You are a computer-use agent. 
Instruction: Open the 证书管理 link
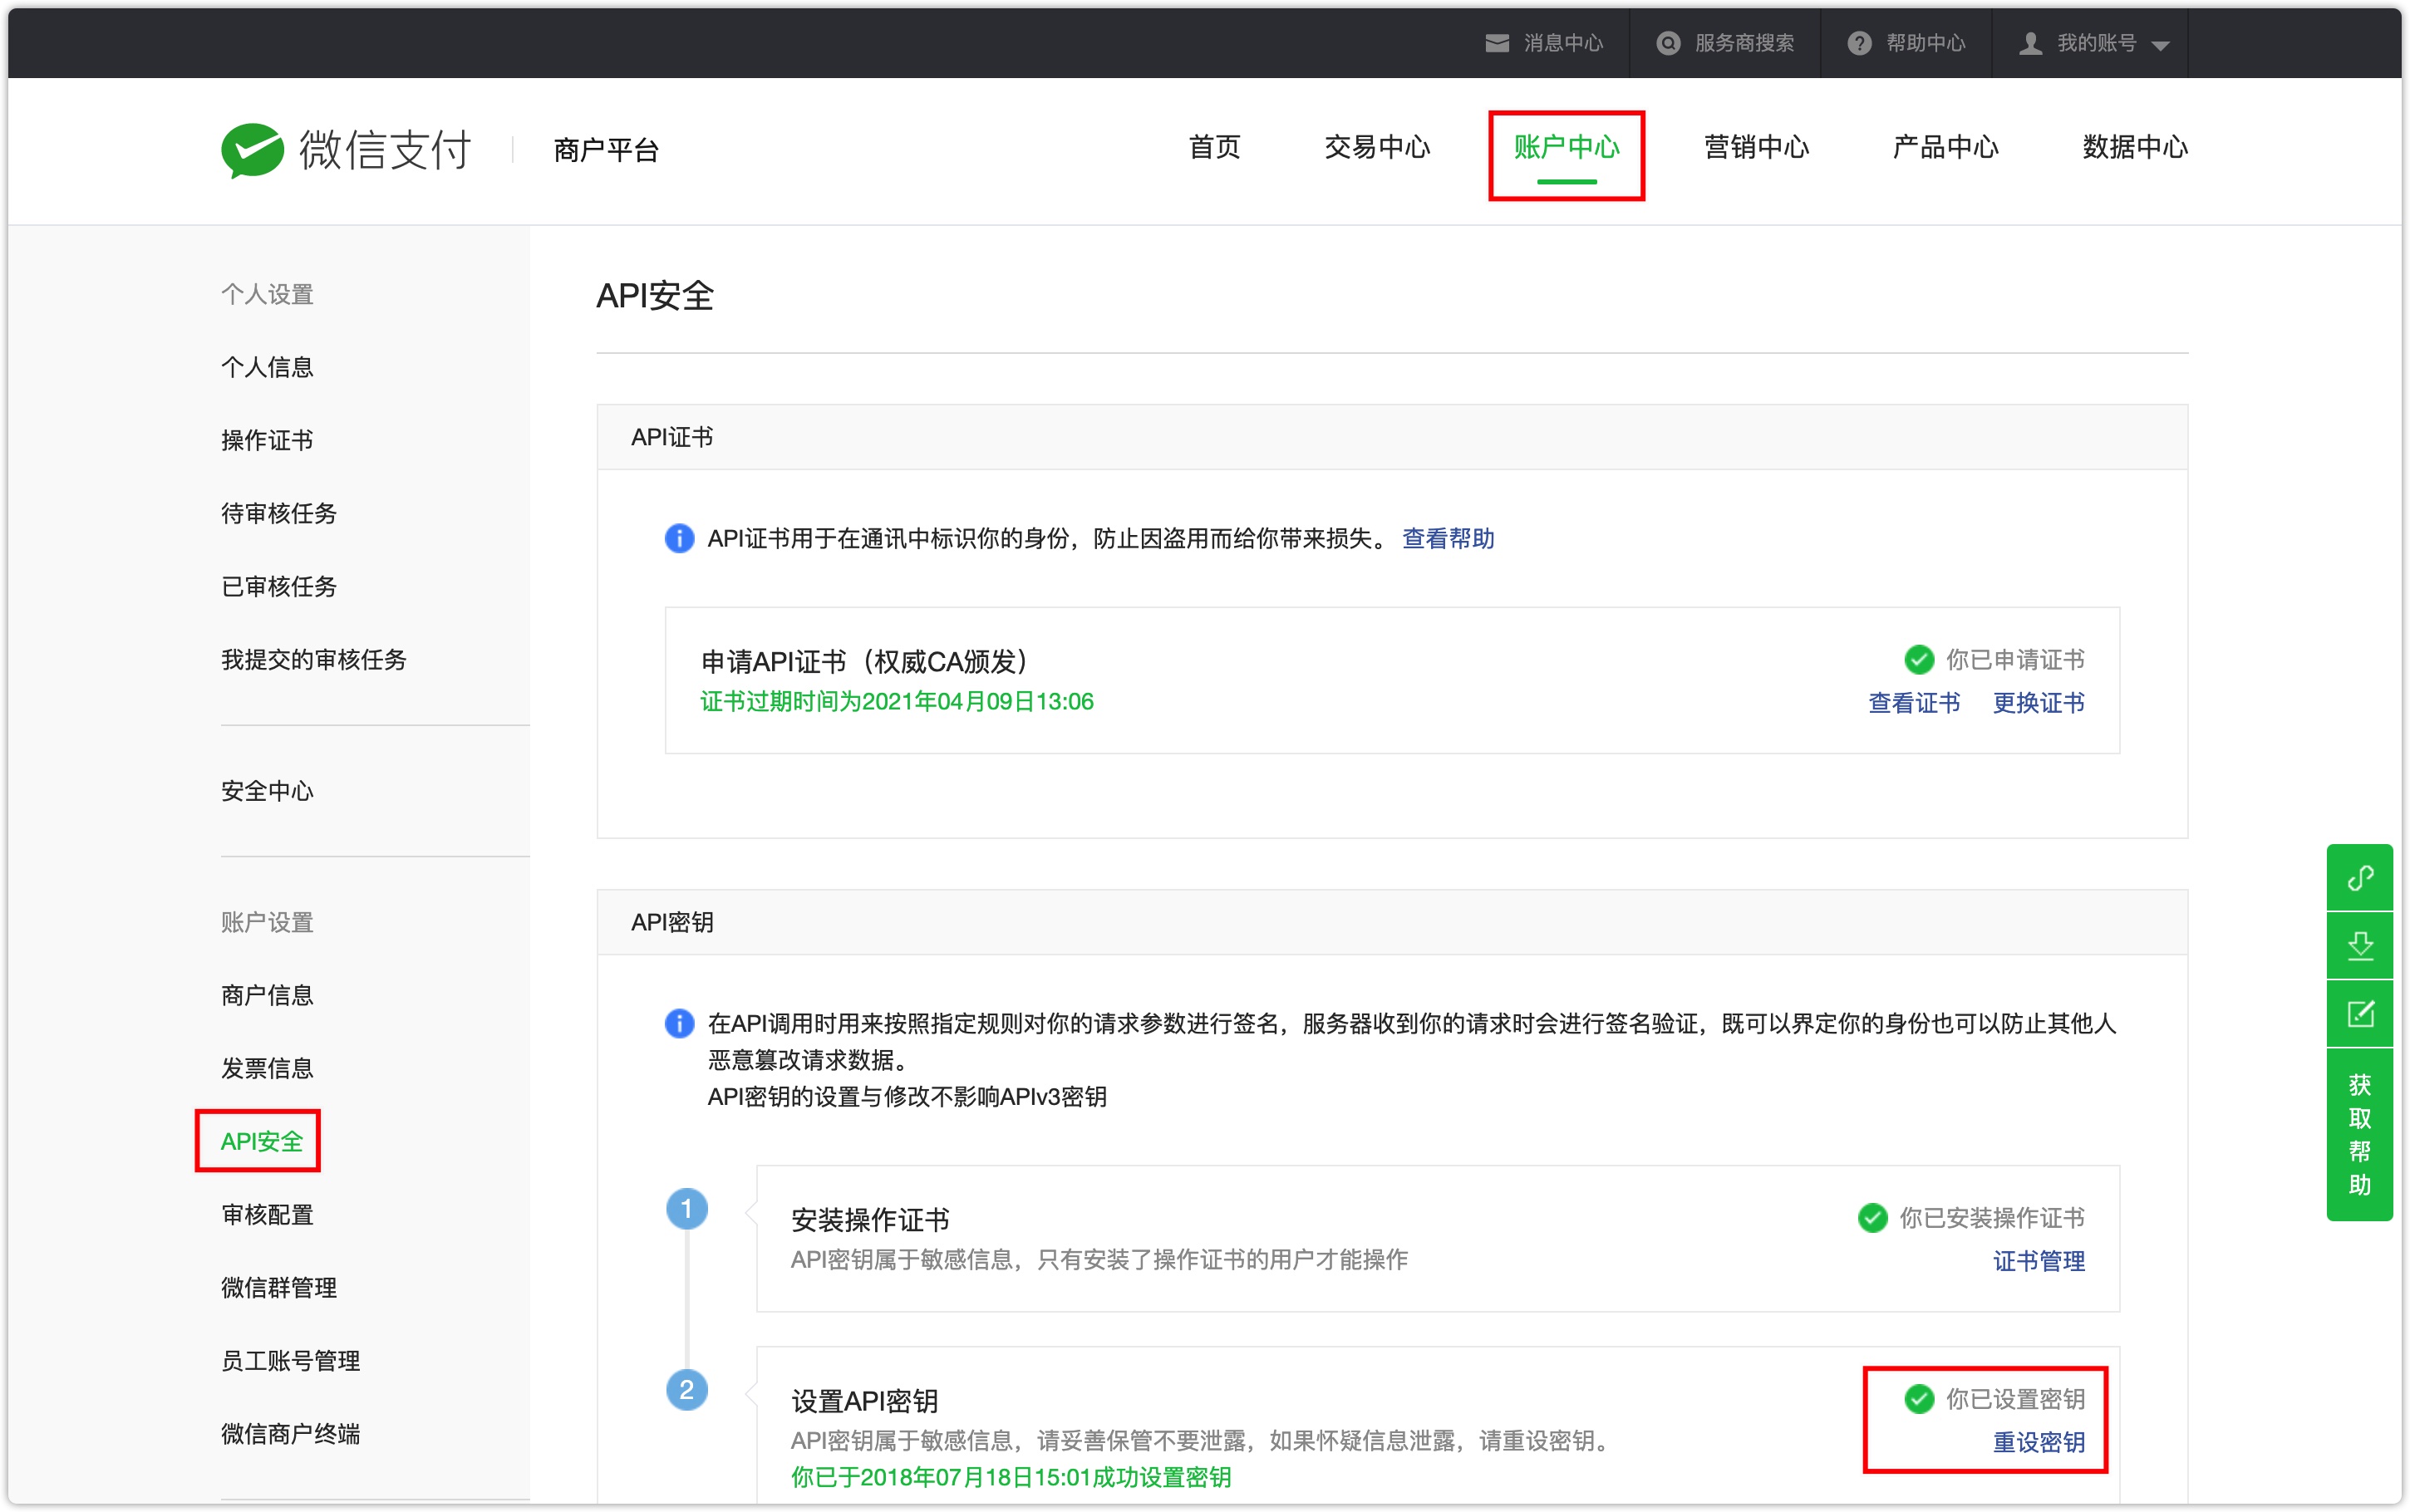pos(2038,1261)
